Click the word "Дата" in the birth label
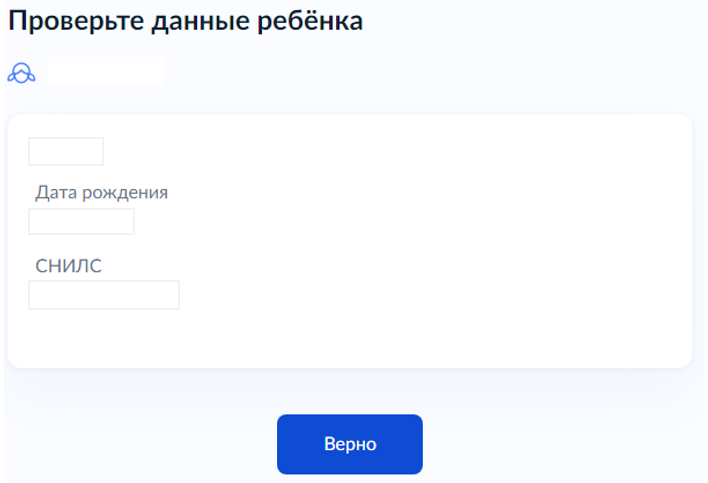This screenshot has height=483, width=708. coord(56,193)
